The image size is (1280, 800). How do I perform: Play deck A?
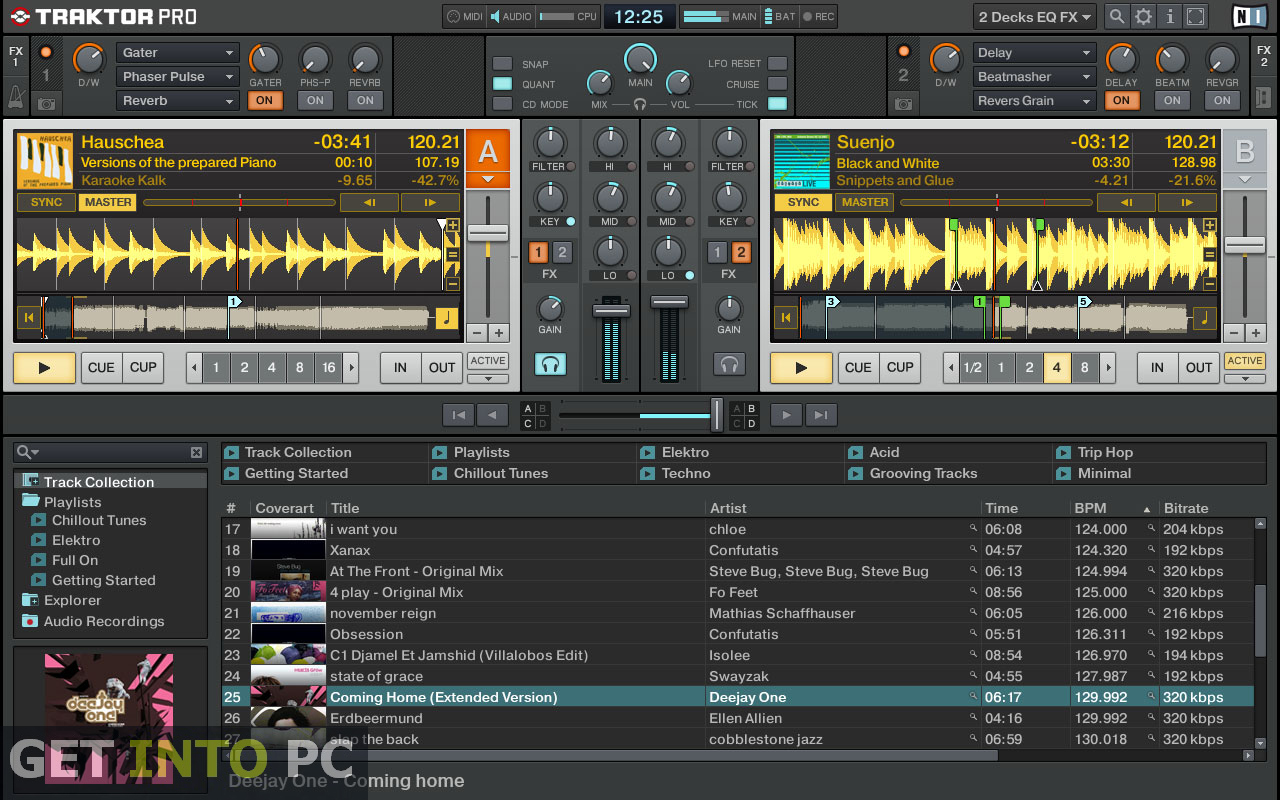44,367
